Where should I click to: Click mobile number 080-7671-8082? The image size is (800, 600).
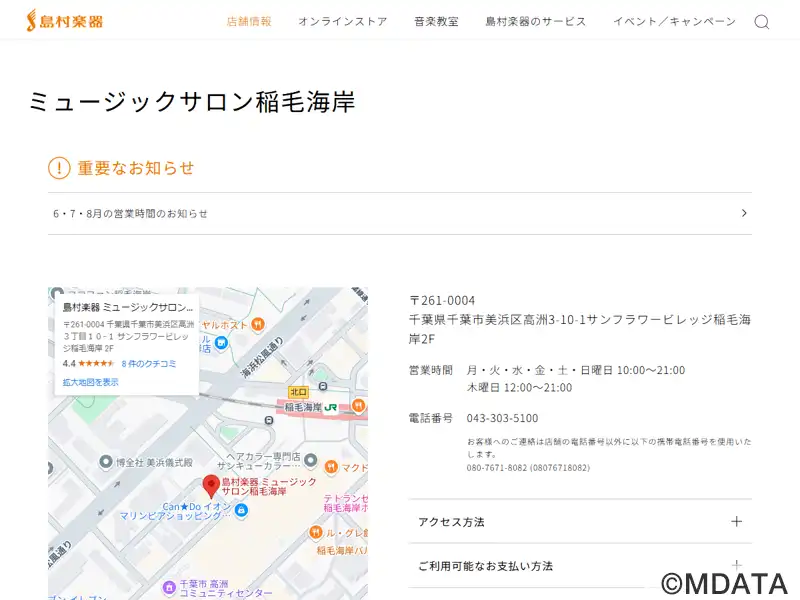coord(528,468)
